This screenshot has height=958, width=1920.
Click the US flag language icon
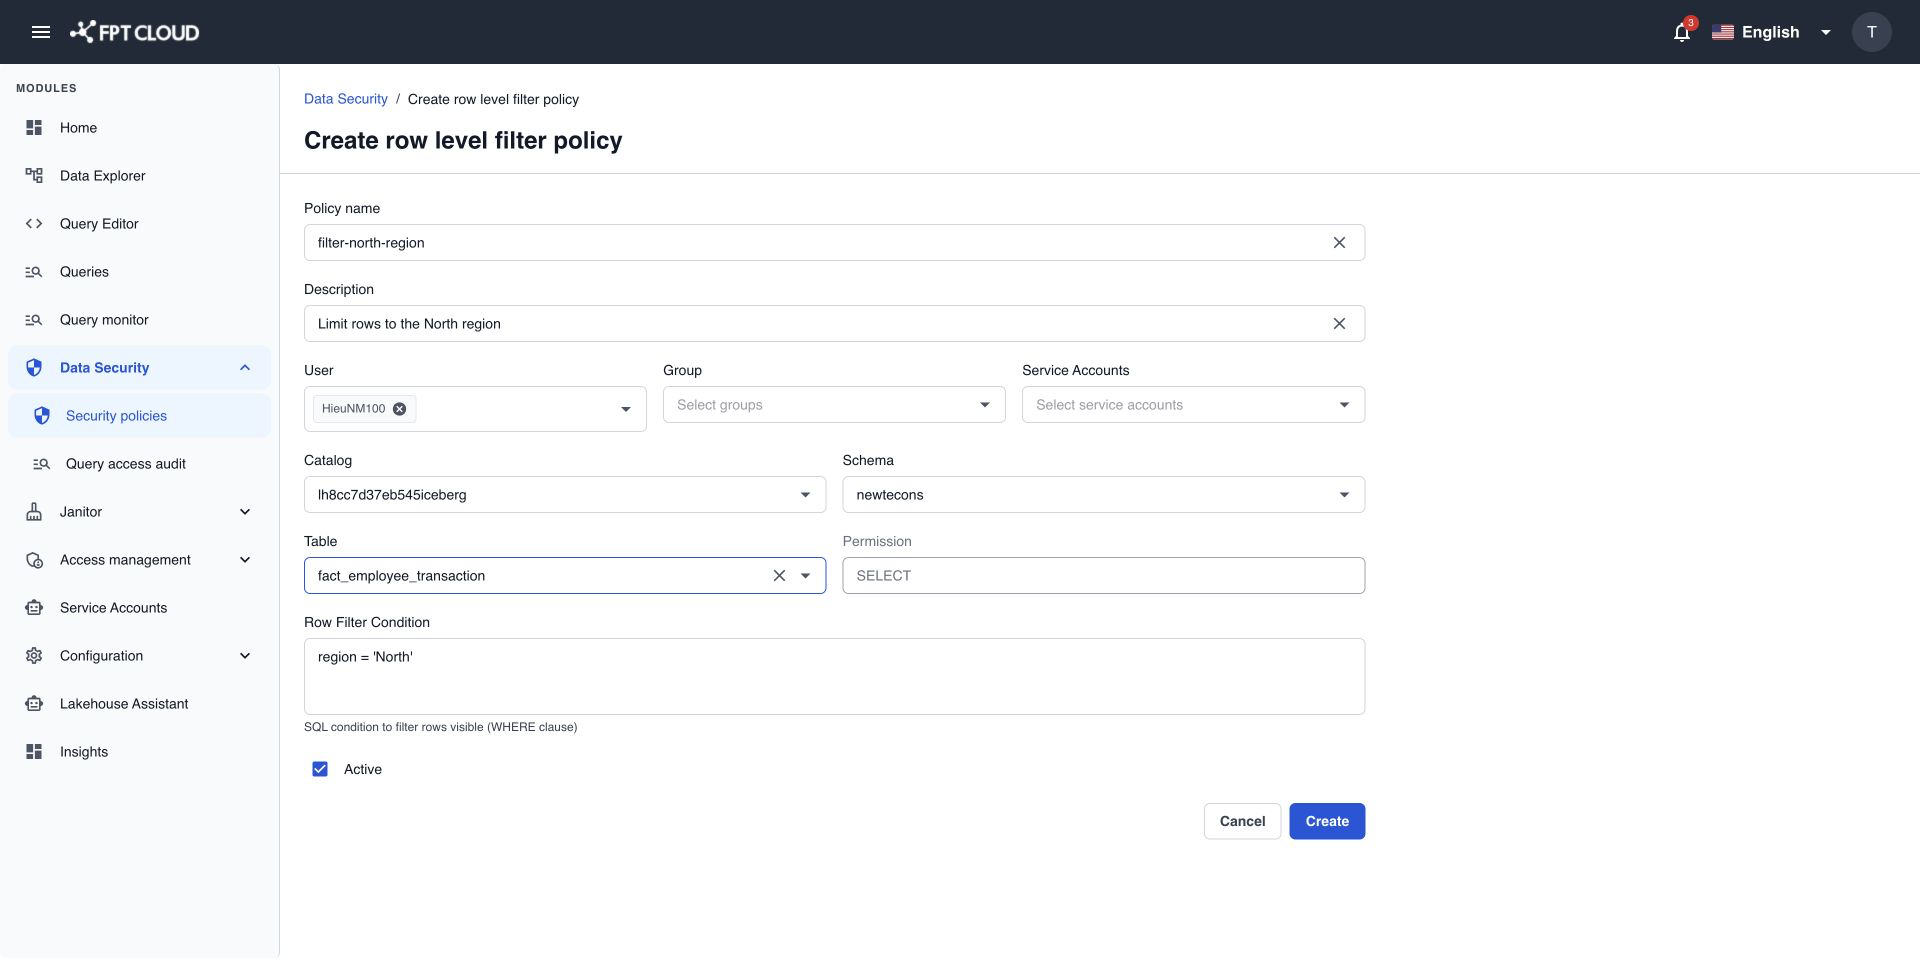coord(1722,32)
